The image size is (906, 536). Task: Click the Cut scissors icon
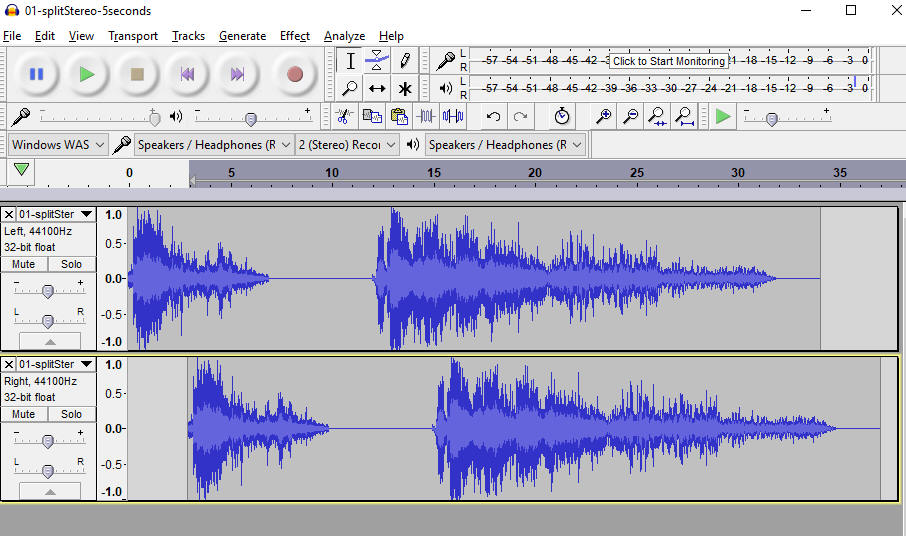coord(343,117)
